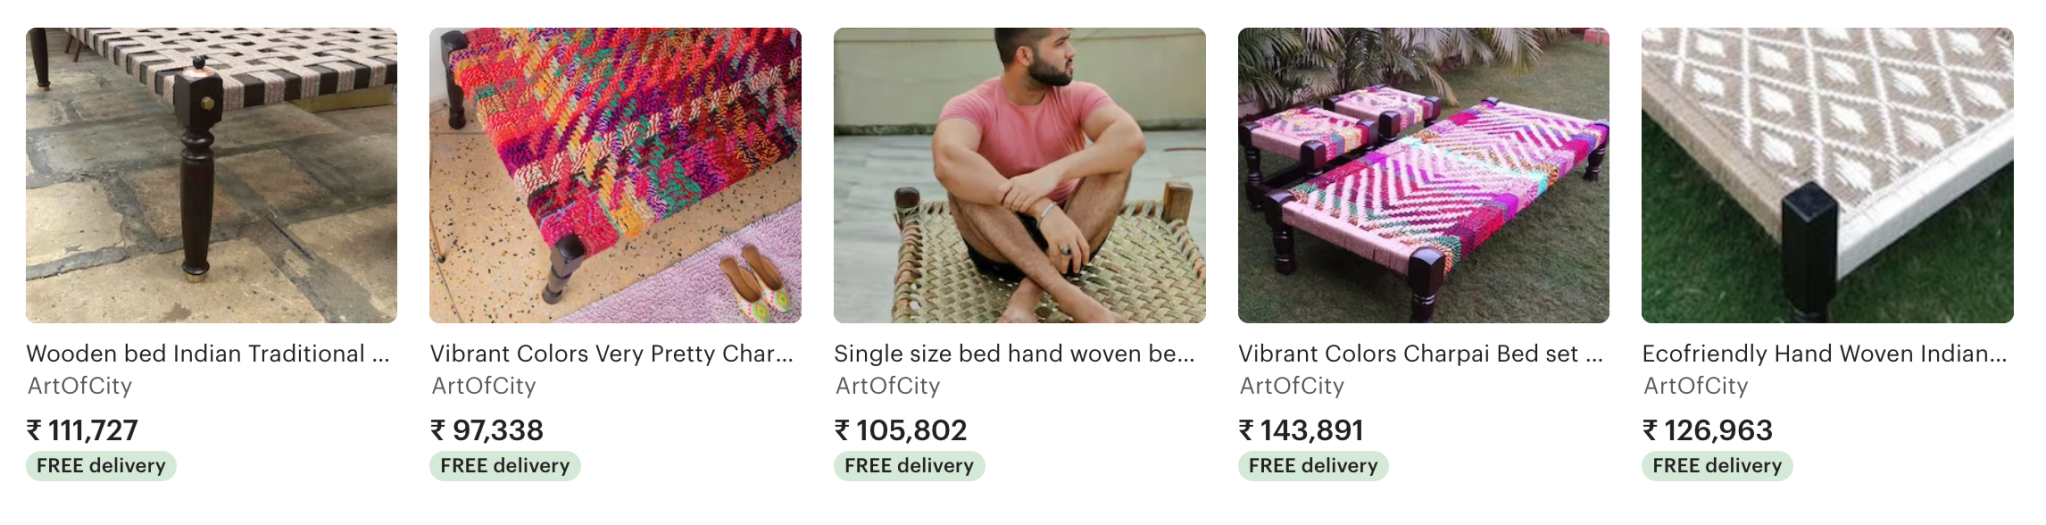This screenshot has width=2046, height=525.
Task: Open the colorful woven charpai product photo
Action: pos(615,175)
